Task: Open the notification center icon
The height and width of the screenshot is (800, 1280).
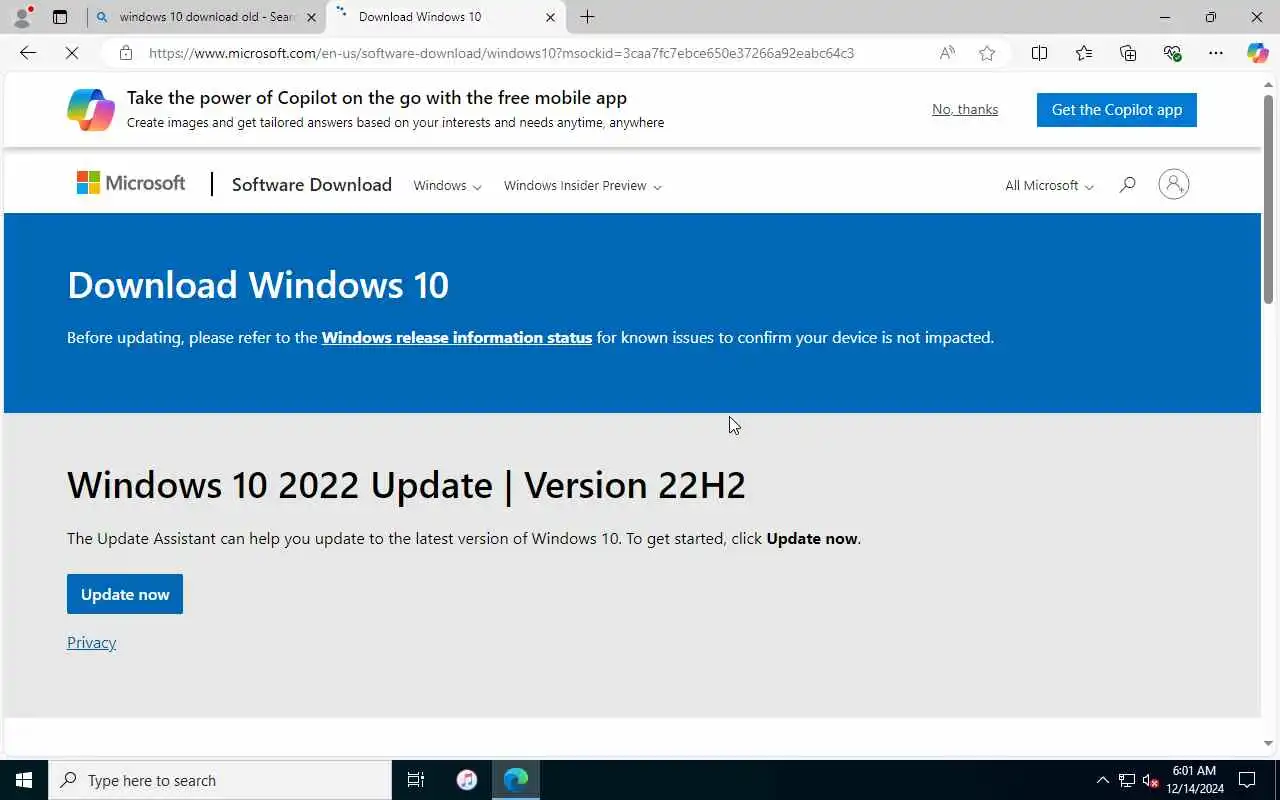Action: tap(1247, 780)
